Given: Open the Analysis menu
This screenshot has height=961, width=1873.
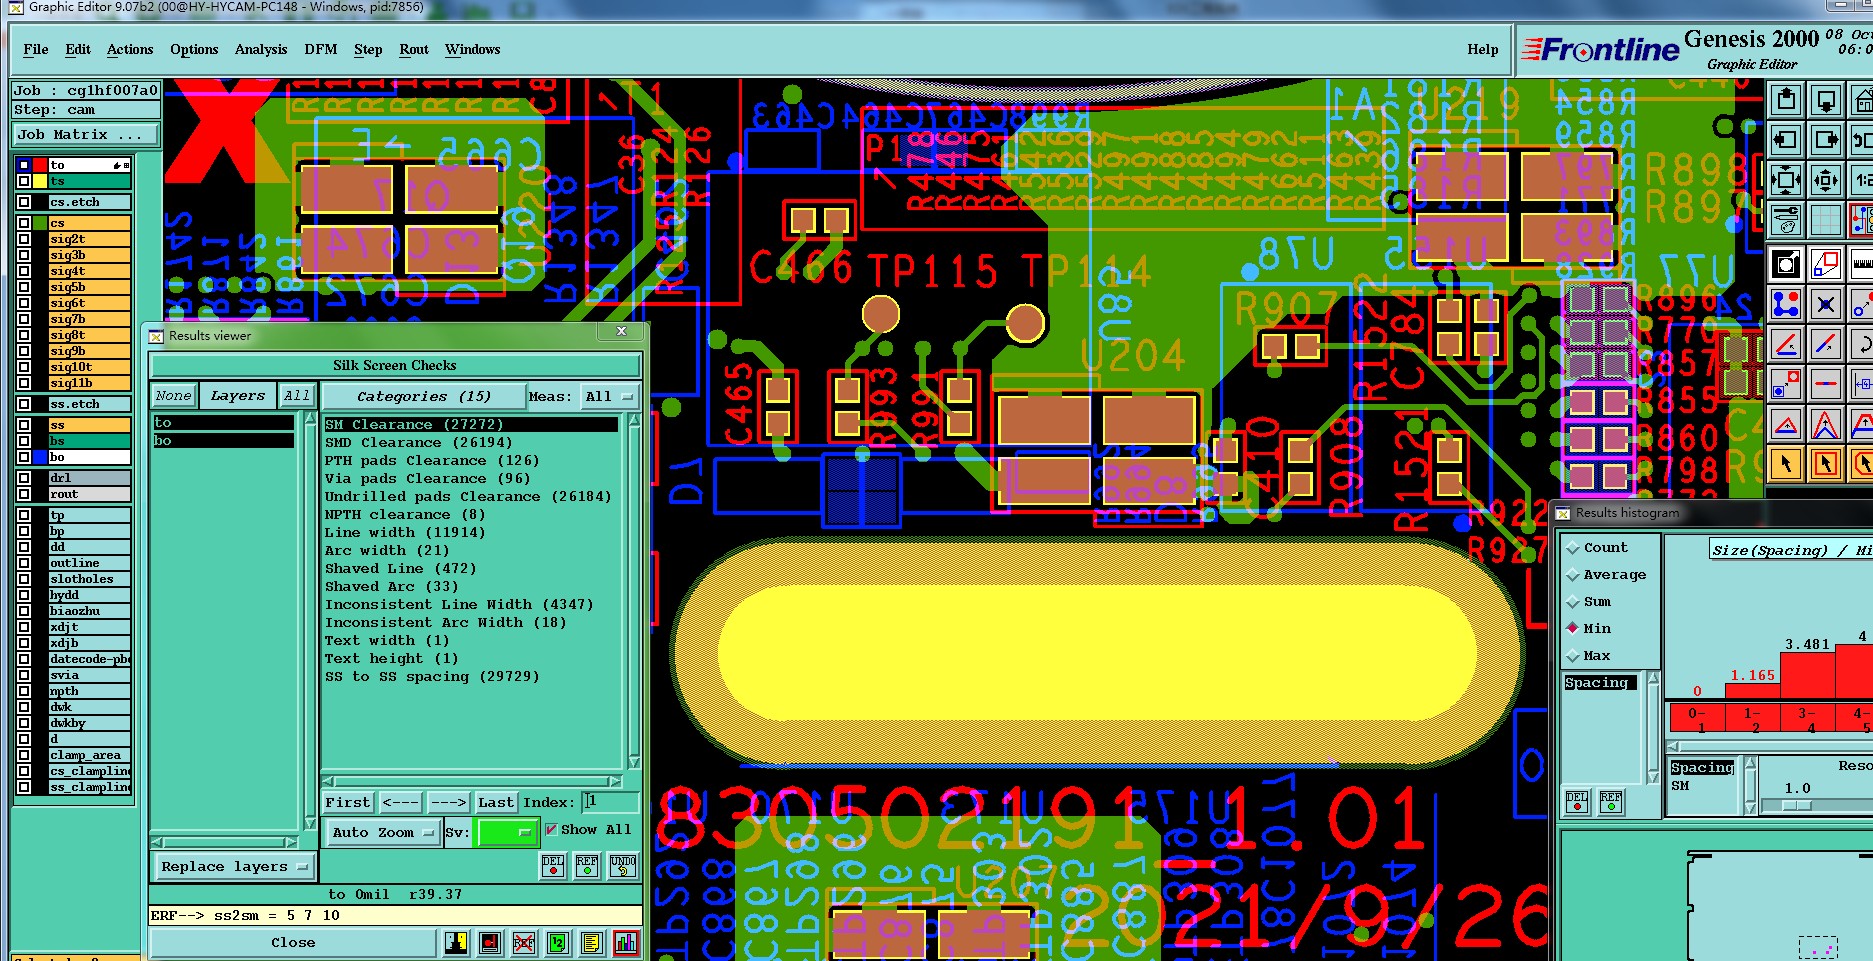Looking at the screenshot, I should coord(261,49).
